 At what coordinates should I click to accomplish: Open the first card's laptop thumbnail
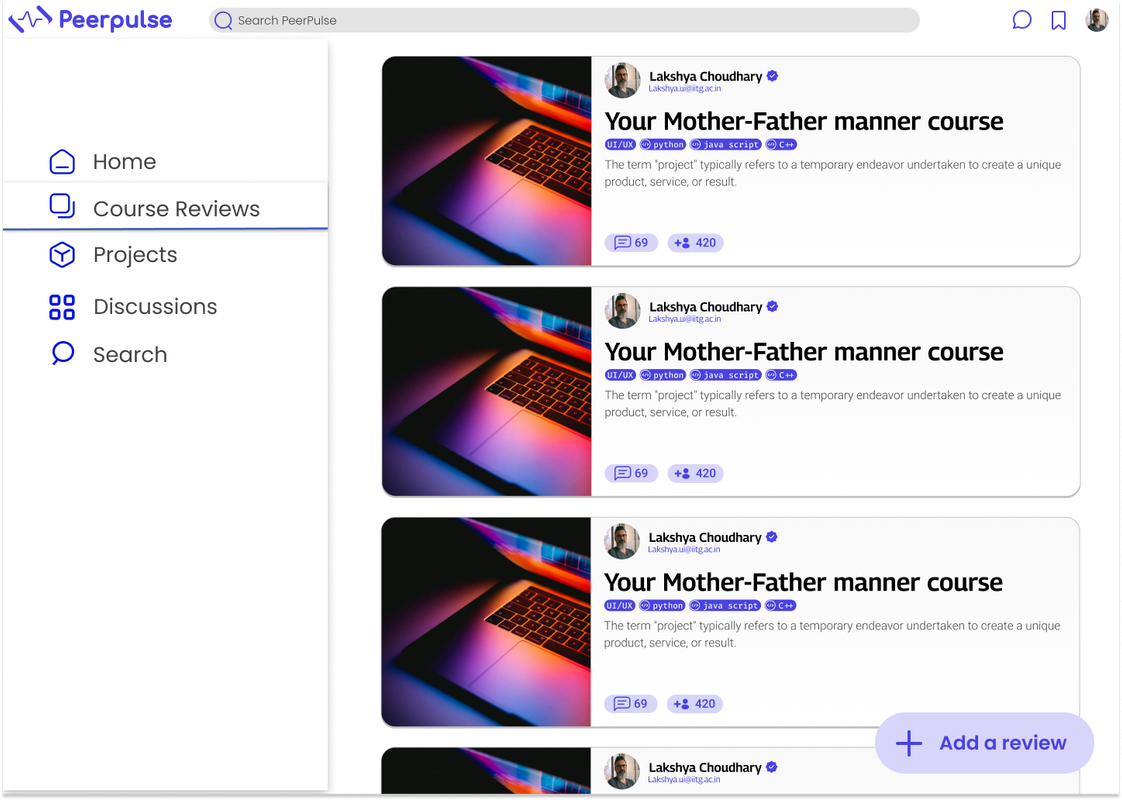[x=487, y=161]
